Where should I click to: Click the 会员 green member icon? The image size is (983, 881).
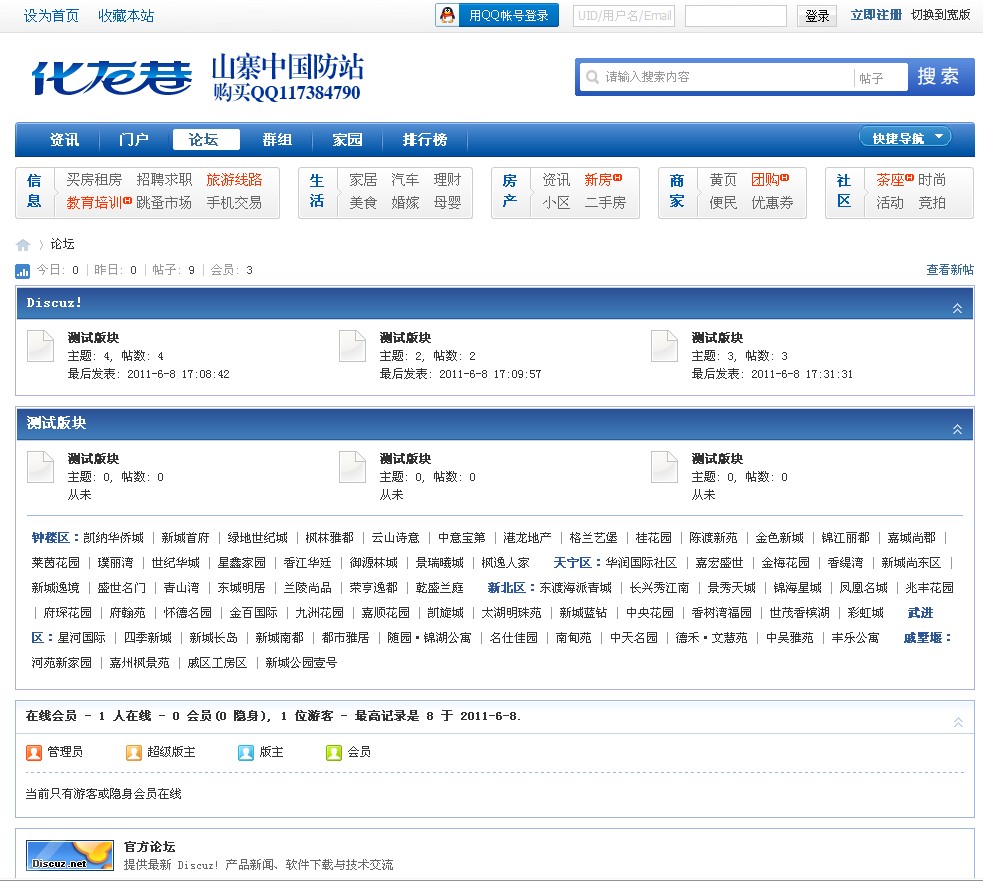334,752
